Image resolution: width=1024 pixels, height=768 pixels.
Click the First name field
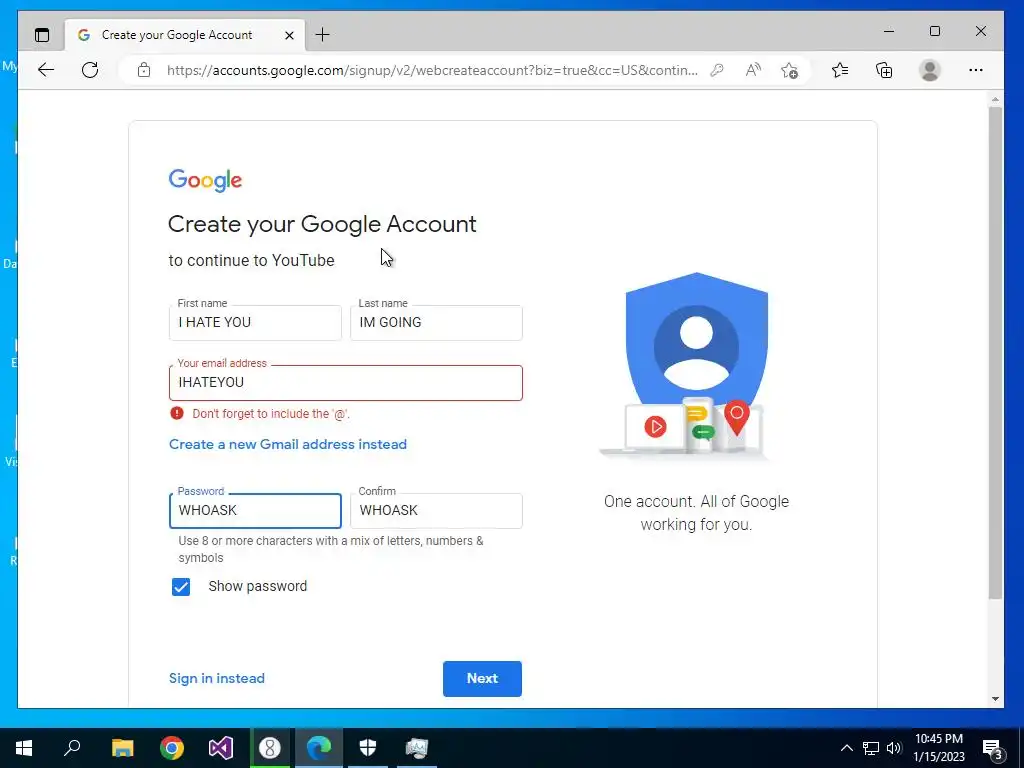click(255, 323)
